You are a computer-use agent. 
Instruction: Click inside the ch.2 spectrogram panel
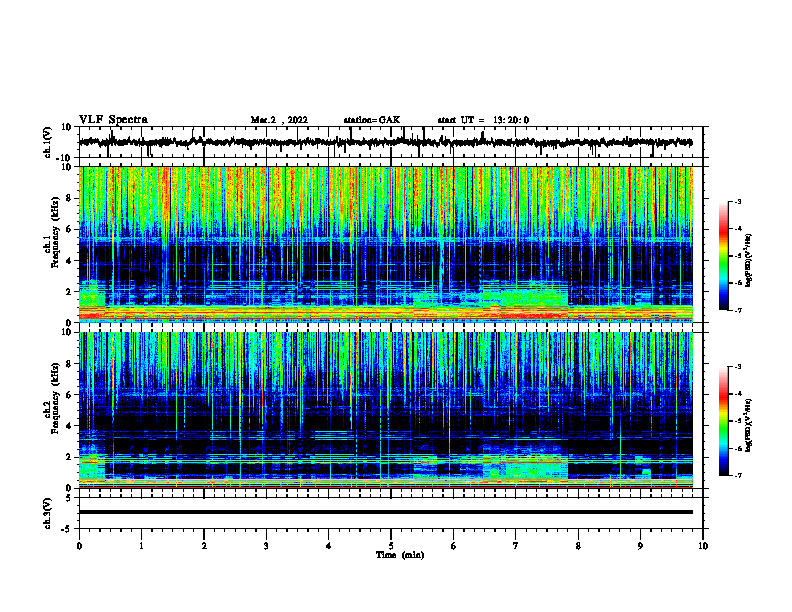click(385, 410)
